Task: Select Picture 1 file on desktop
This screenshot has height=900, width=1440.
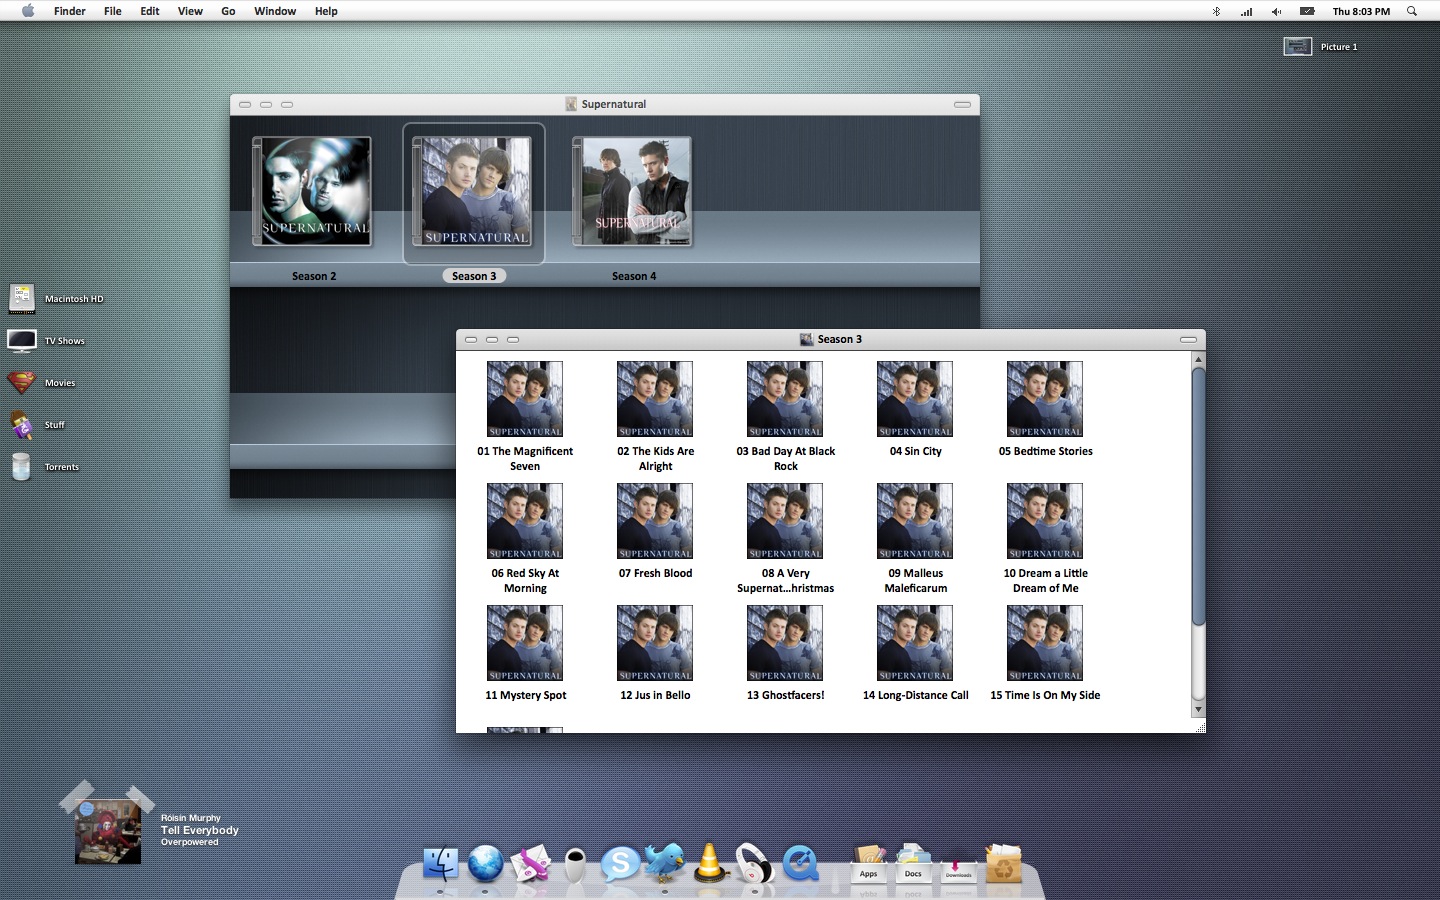Action: click(x=1297, y=46)
